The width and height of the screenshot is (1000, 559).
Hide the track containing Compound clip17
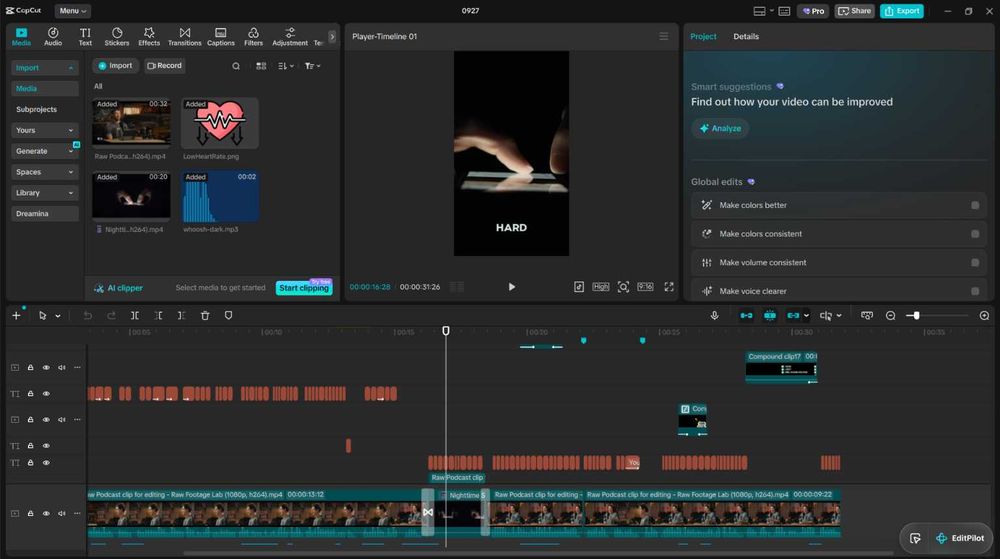point(46,367)
